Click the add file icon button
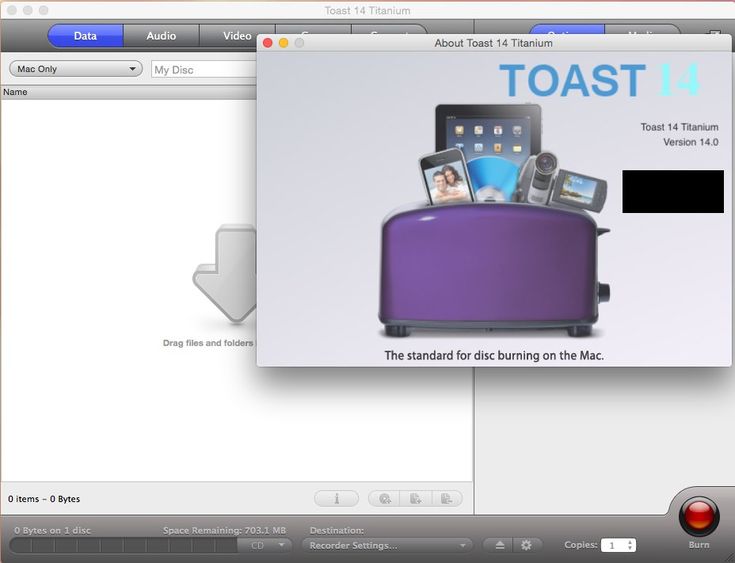 [x=415, y=498]
